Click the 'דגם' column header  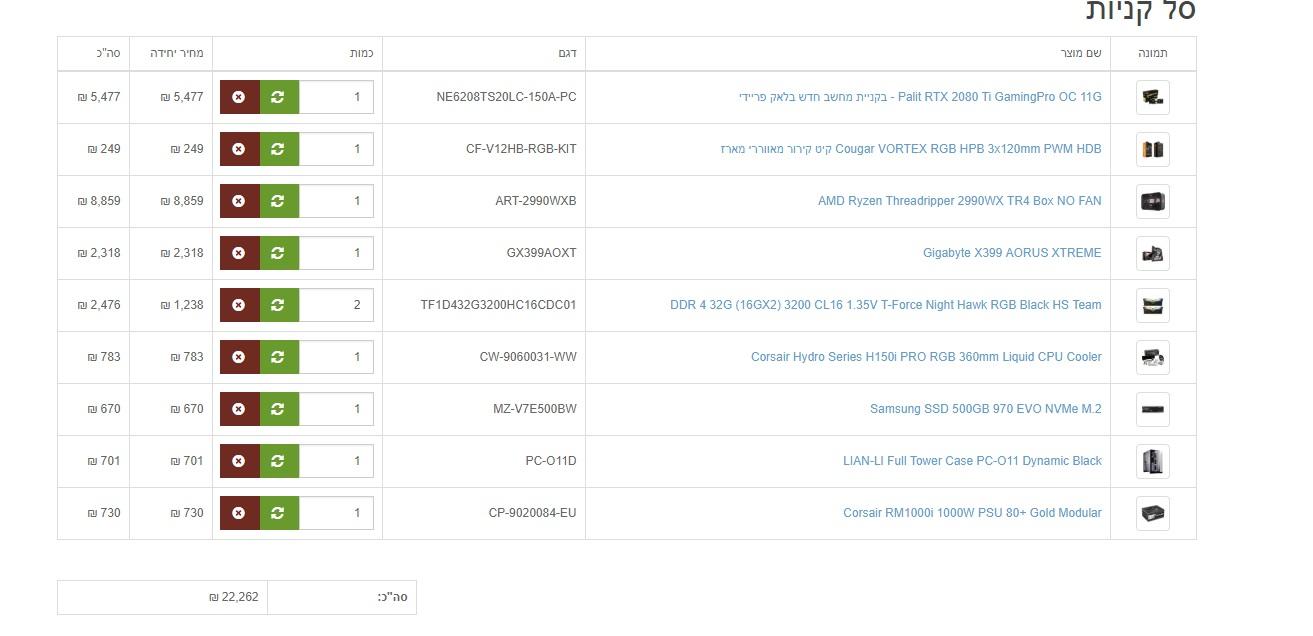click(x=567, y=53)
